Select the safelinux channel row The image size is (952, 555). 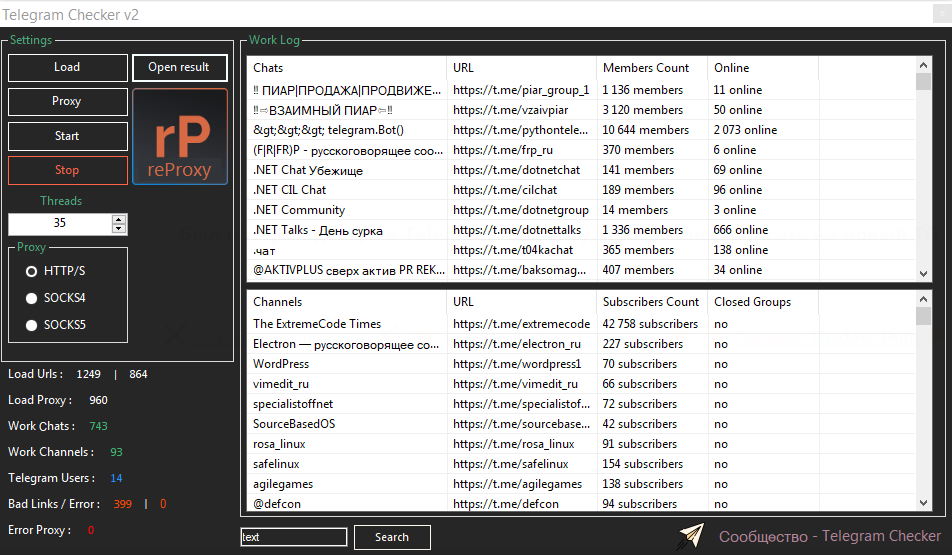pos(581,465)
